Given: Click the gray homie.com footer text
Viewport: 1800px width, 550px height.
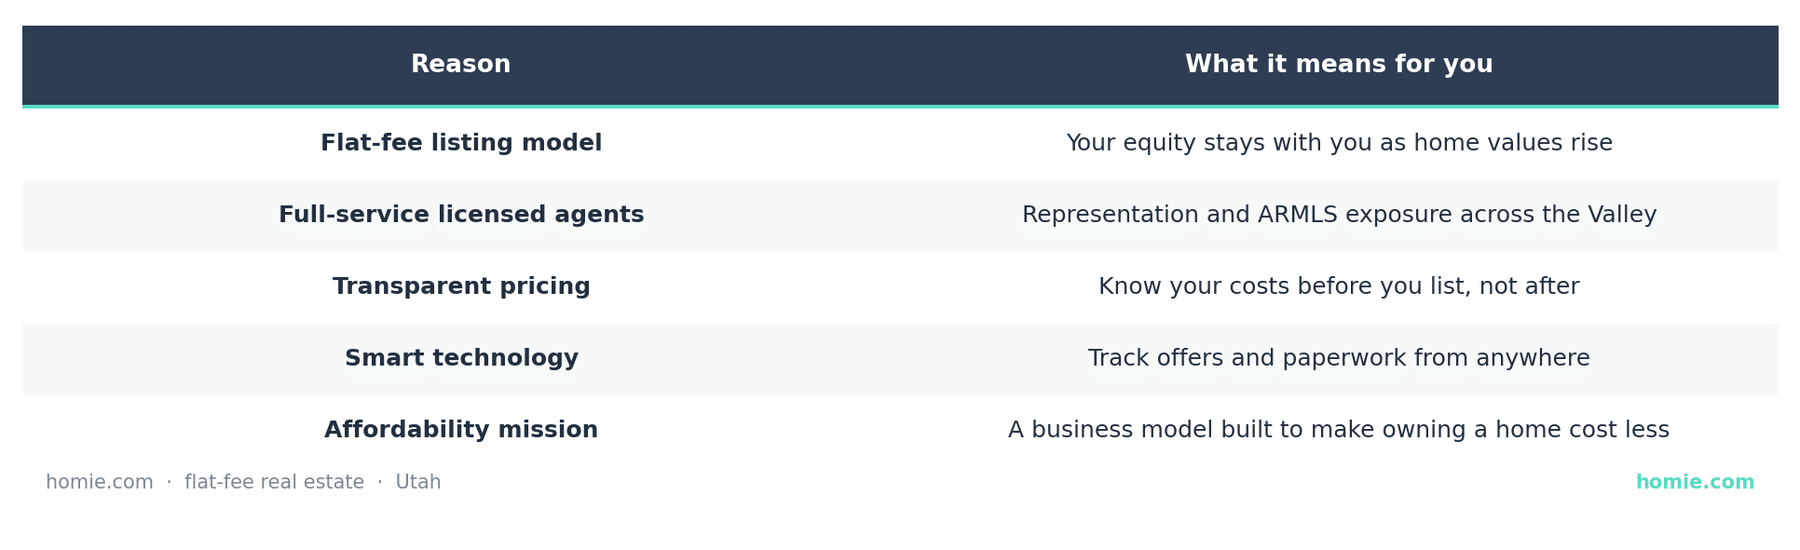Looking at the screenshot, I should pyautogui.click(x=99, y=482).
